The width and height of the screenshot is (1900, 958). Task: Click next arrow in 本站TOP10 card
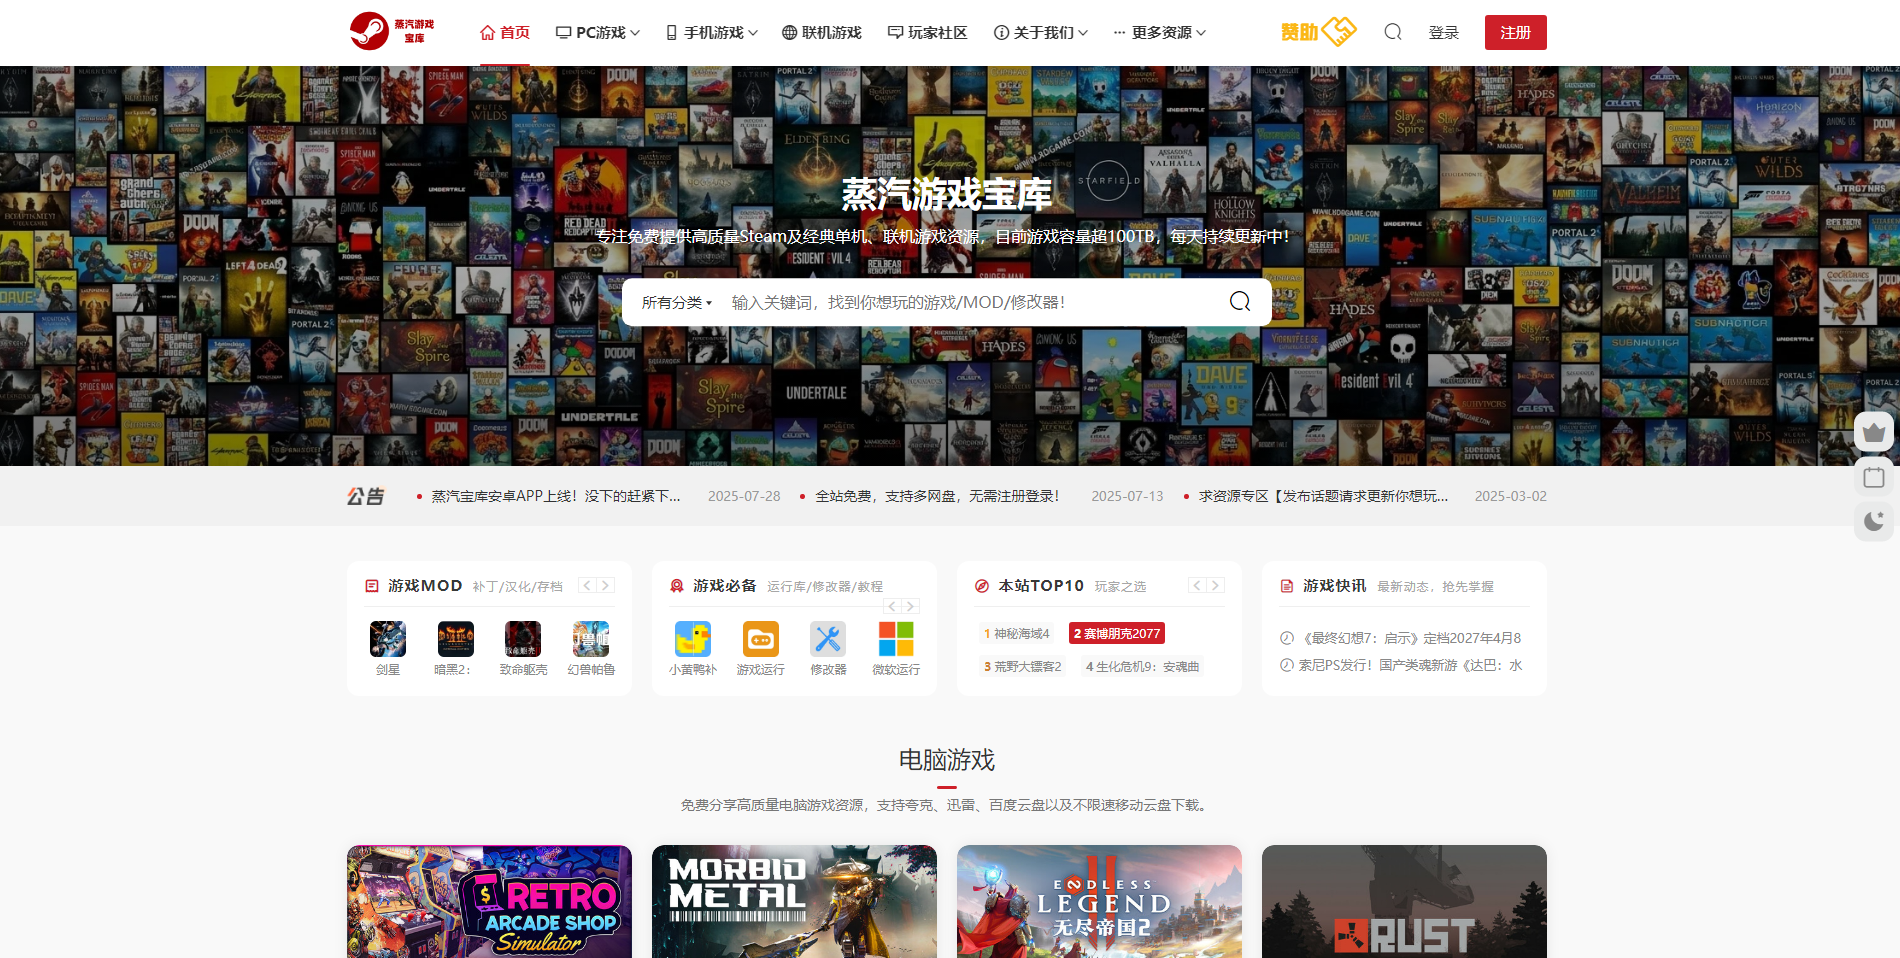[1215, 586]
